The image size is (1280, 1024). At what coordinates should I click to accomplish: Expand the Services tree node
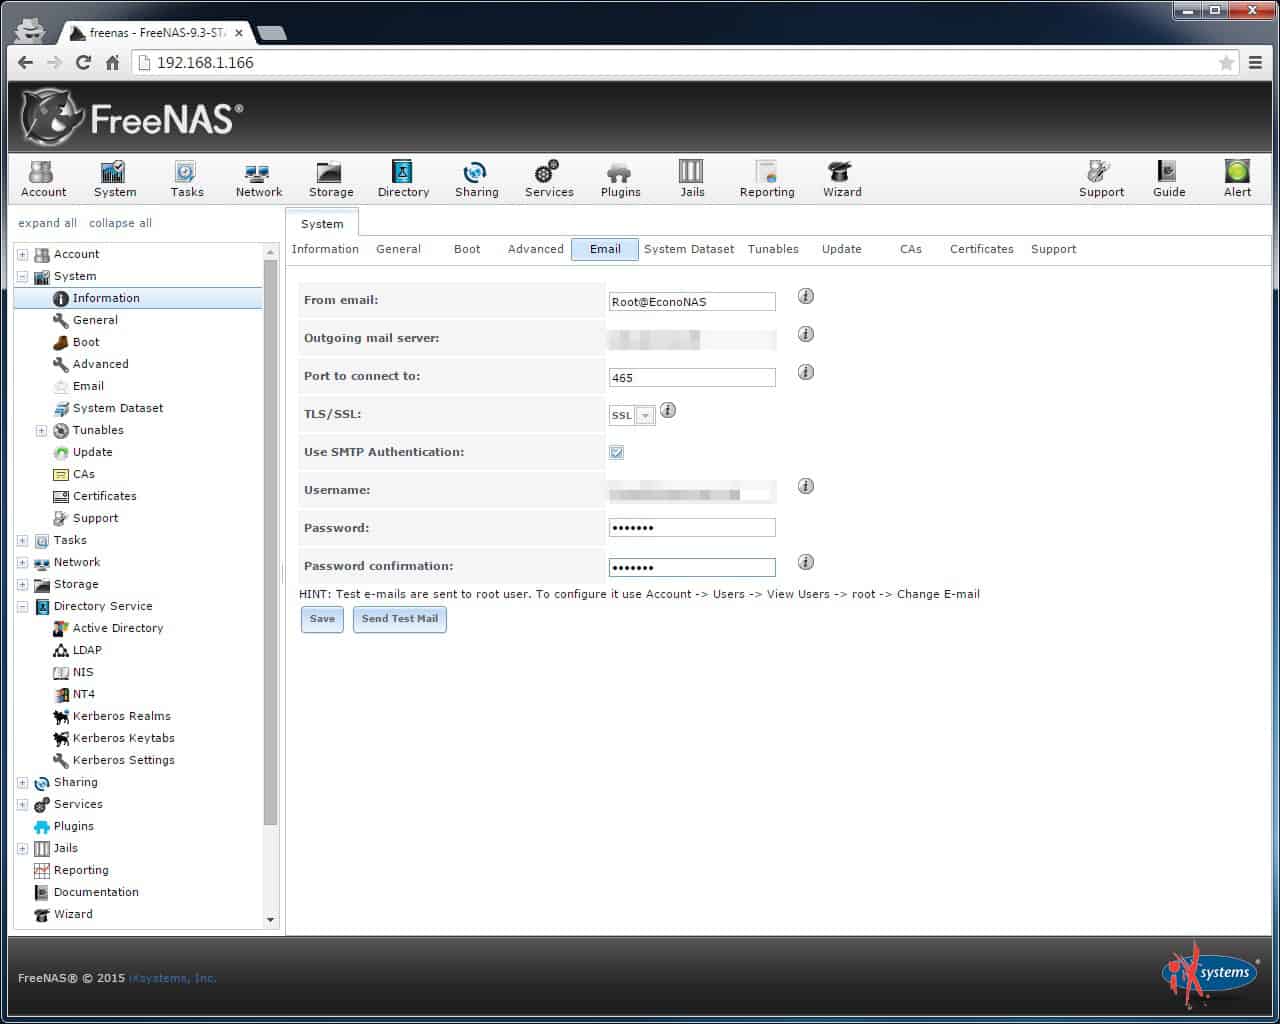(x=22, y=804)
